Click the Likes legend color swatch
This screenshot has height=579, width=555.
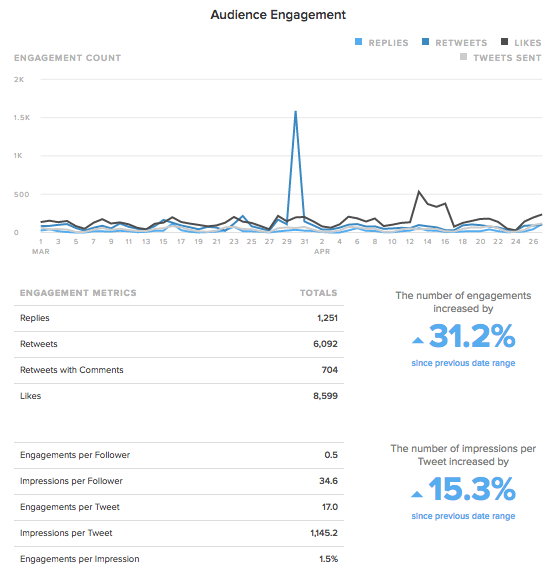click(x=504, y=42)
